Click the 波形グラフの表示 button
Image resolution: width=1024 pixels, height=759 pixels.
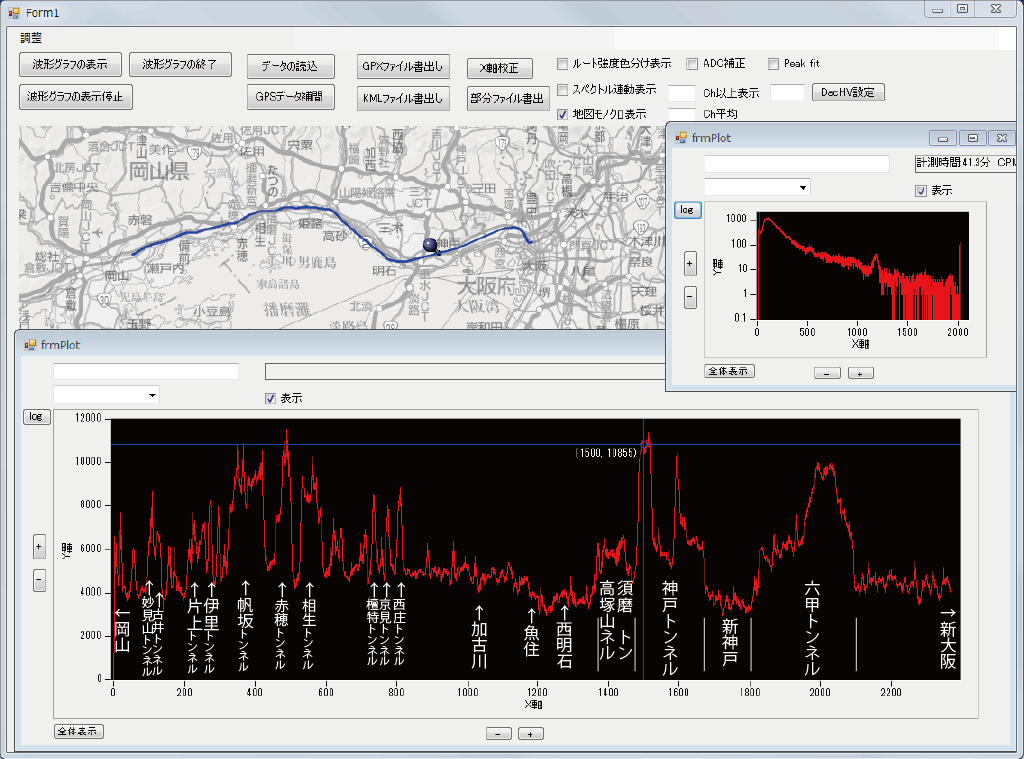[70, 65]
